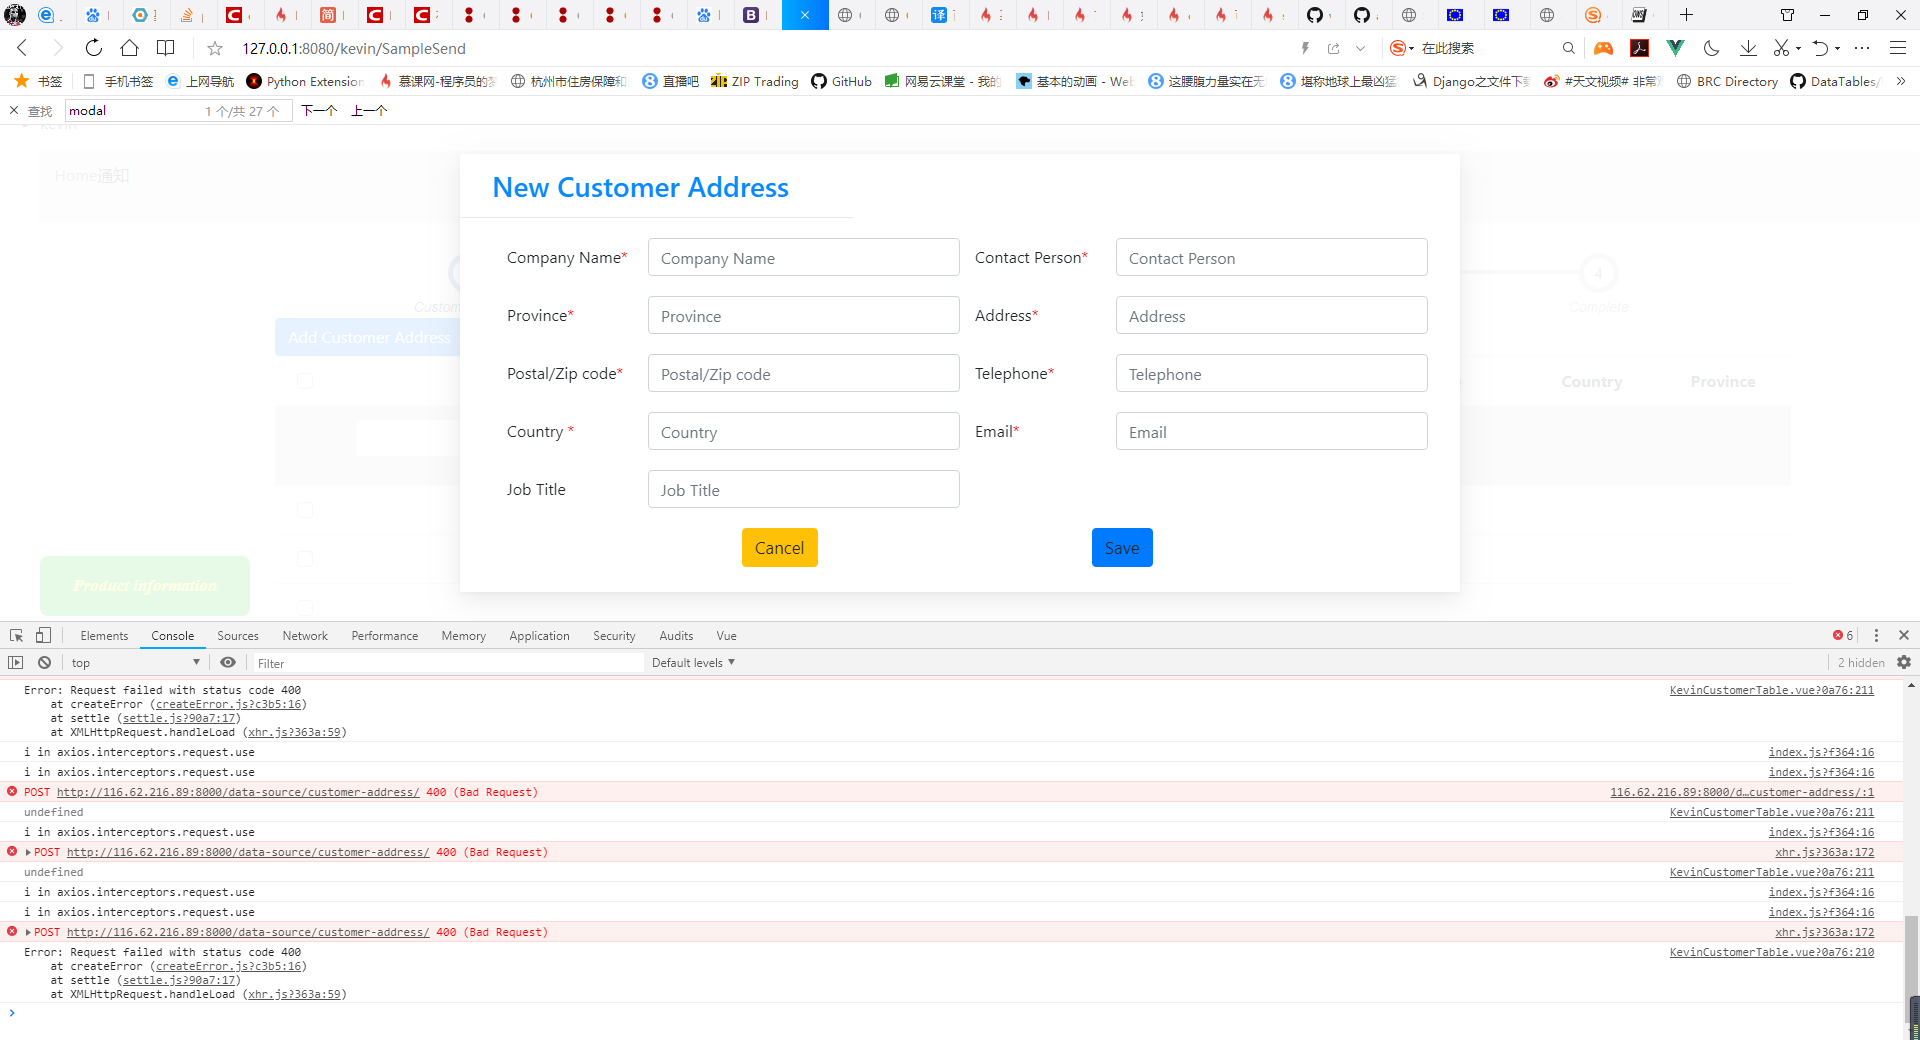
Task: Open the ZIP Trading bookmark
Action: tap(755, 81)
